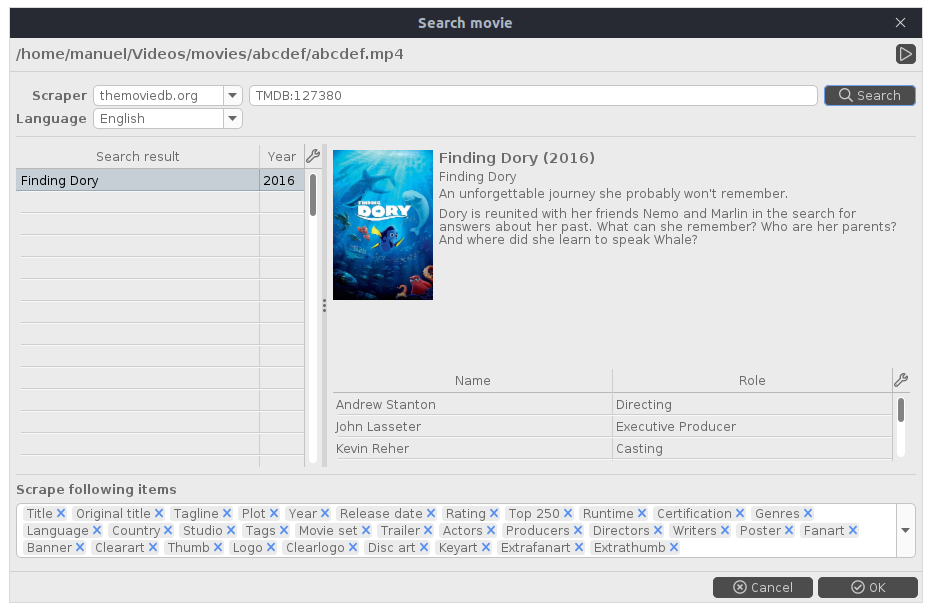Image resolution: width=932 pixels, height=612 pixels.
Task: Open the Scraper dropdown themoviedb.org
Action: point(232,96)
